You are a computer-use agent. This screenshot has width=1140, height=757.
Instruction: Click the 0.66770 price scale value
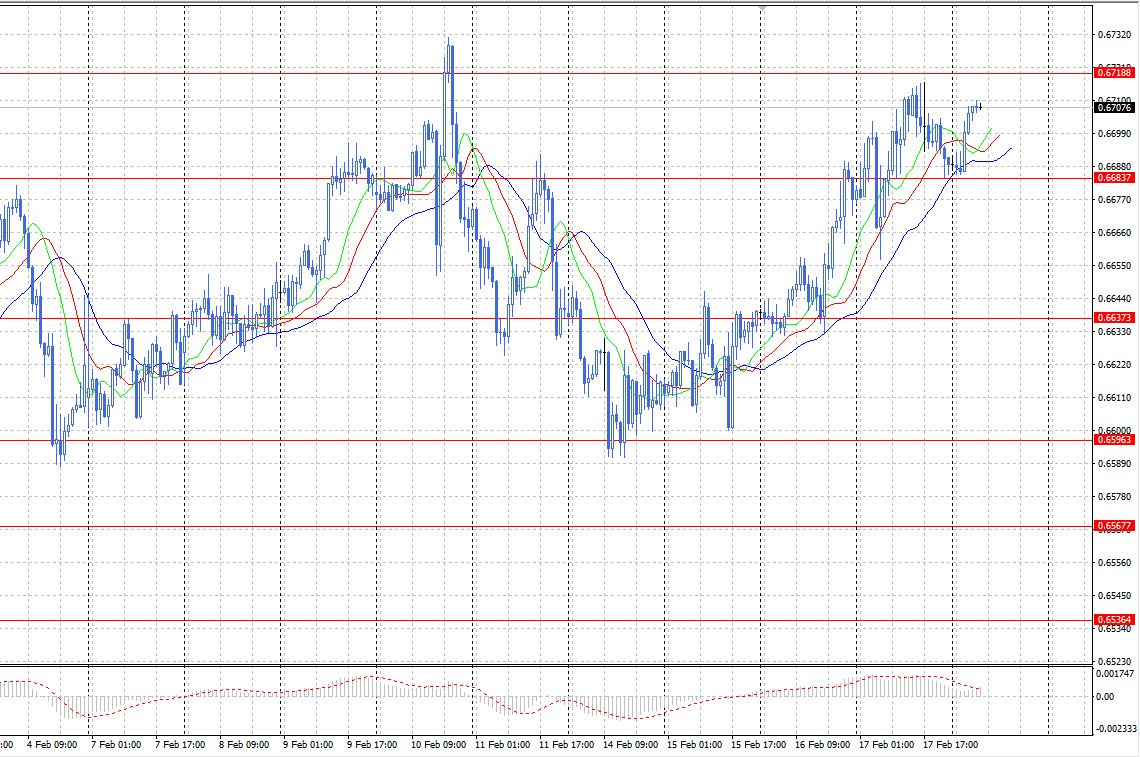pyautogui.click(x=1114, y=199)
